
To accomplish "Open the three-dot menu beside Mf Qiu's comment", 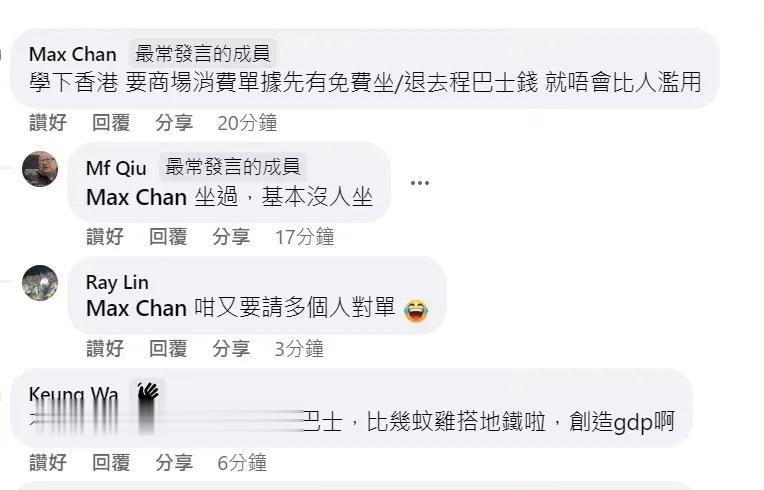I will coord(420,183).
